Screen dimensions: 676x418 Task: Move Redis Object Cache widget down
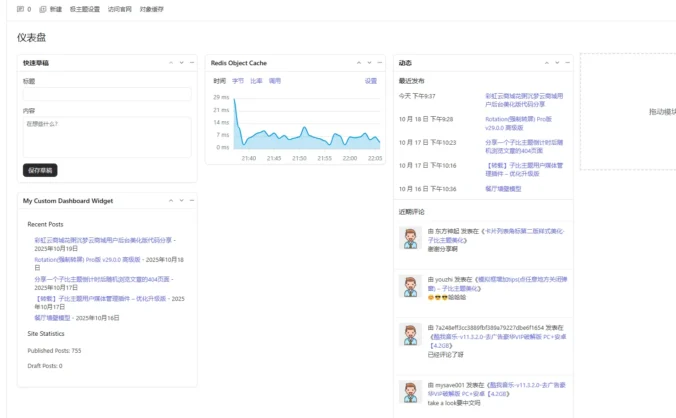coord(369,63)
